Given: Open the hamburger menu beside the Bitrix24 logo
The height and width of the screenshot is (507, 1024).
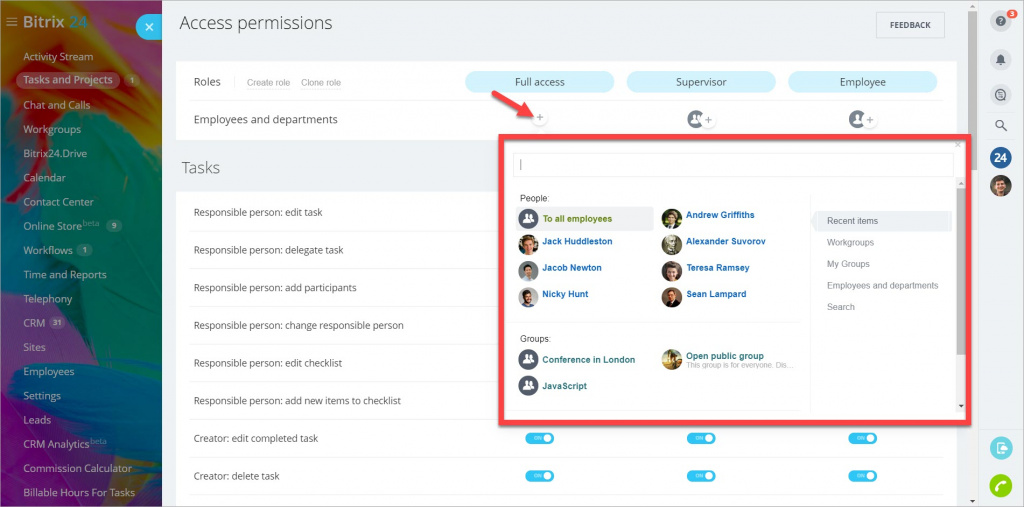Looking at the screenshot, I should coord(11,22).
